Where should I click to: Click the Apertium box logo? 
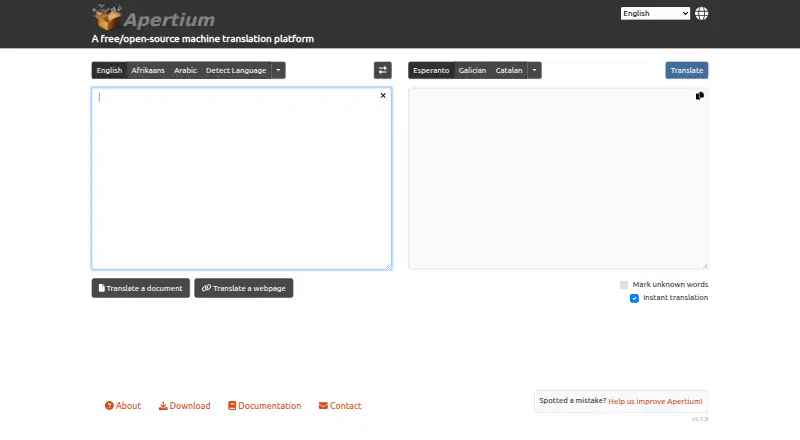107,17
